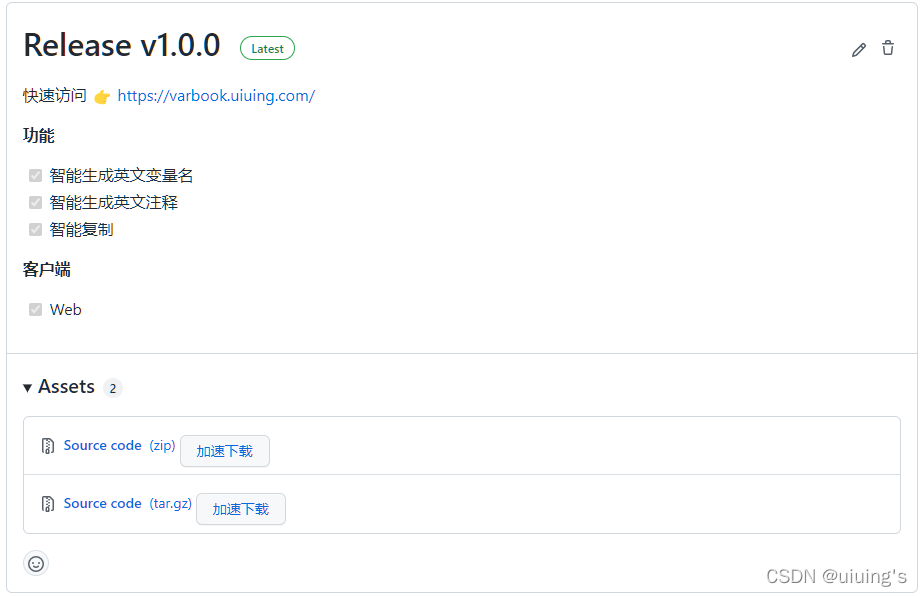Click the trash icon to delete release

pyautogui.click(x=888, y=49)
